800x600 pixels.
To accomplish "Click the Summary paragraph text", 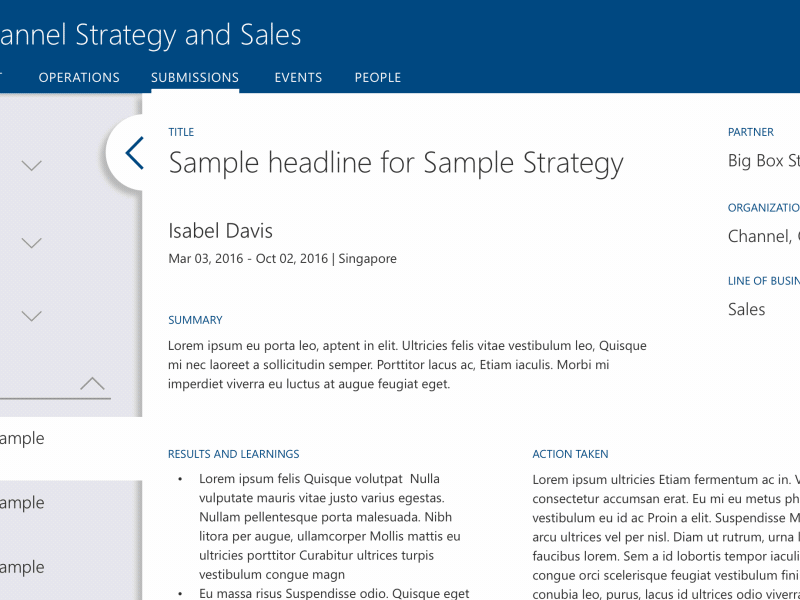I will click(x=408, y=365).
